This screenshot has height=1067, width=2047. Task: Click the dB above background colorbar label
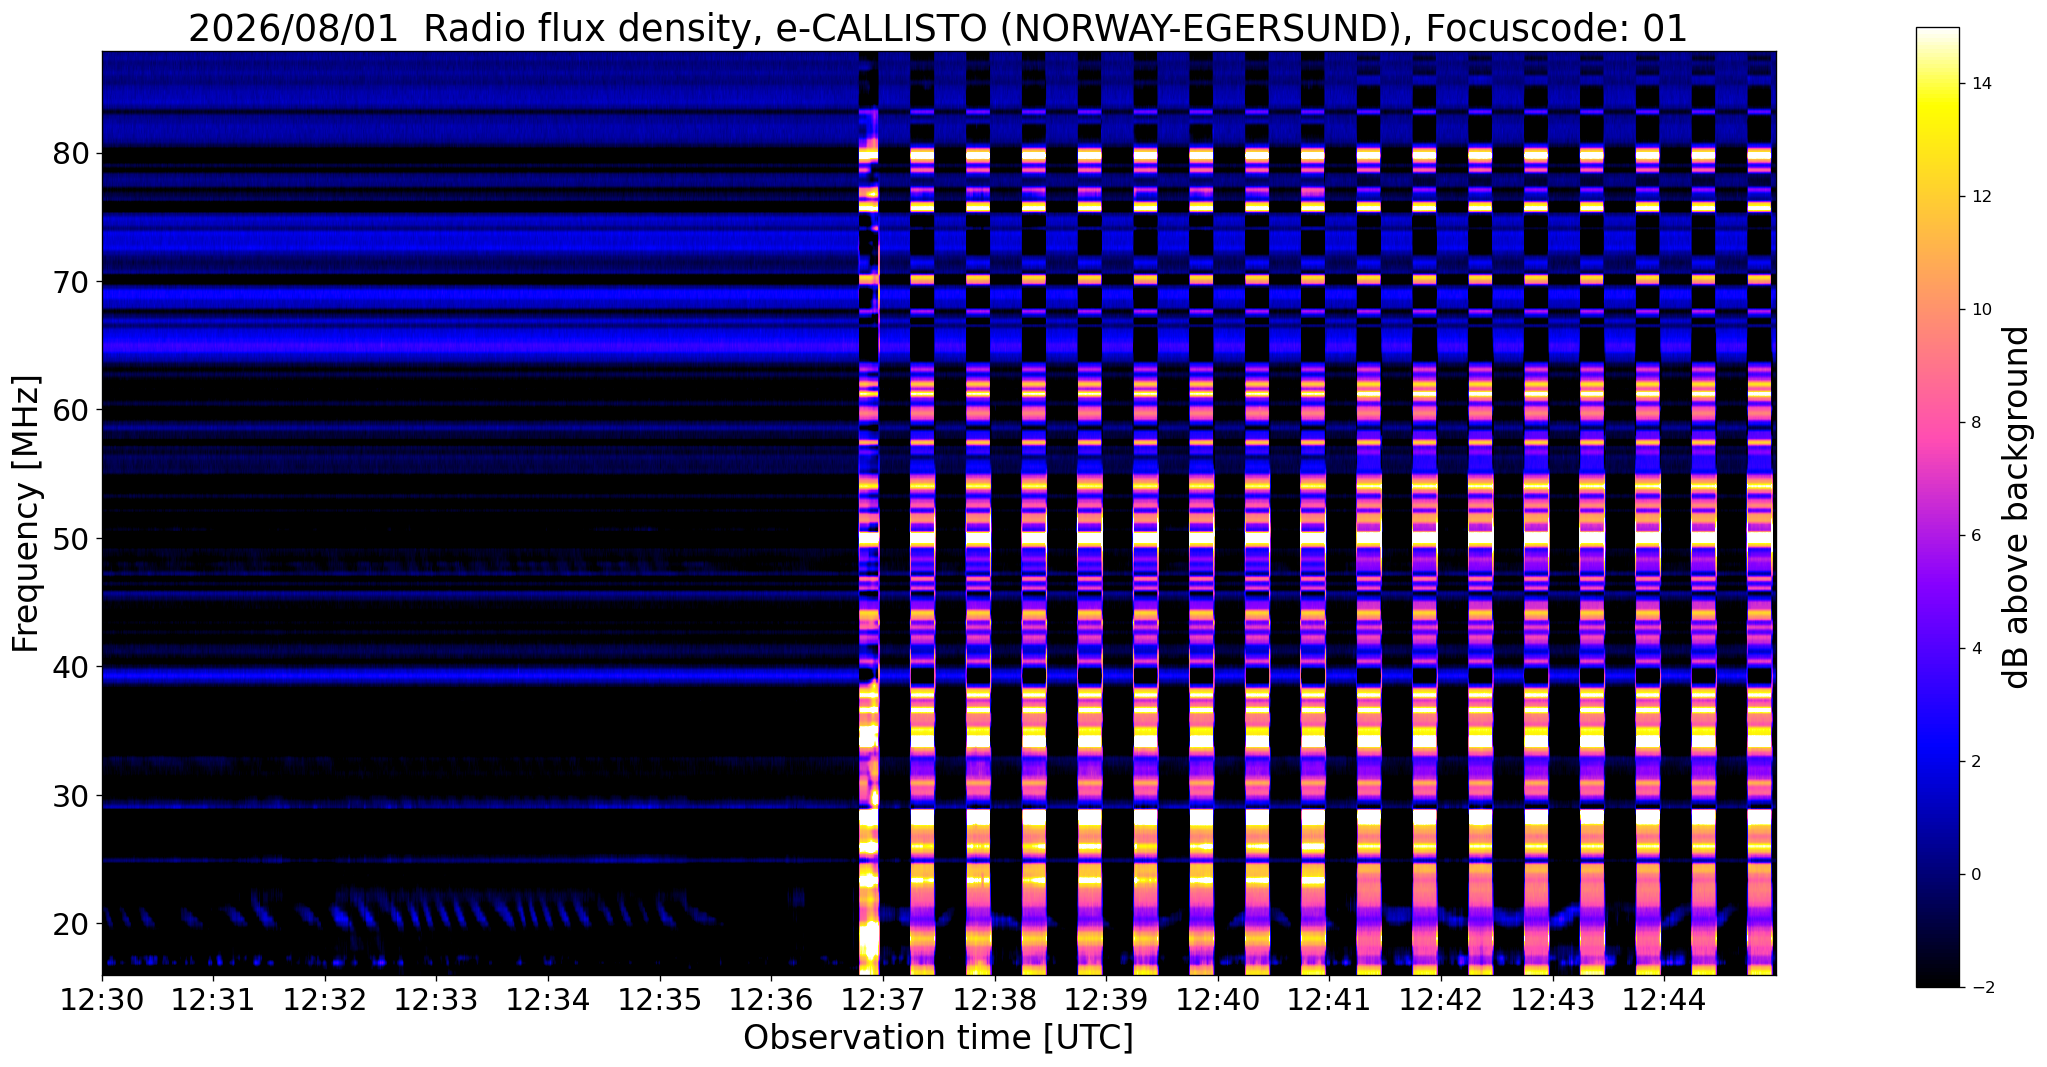point(2016,507)
